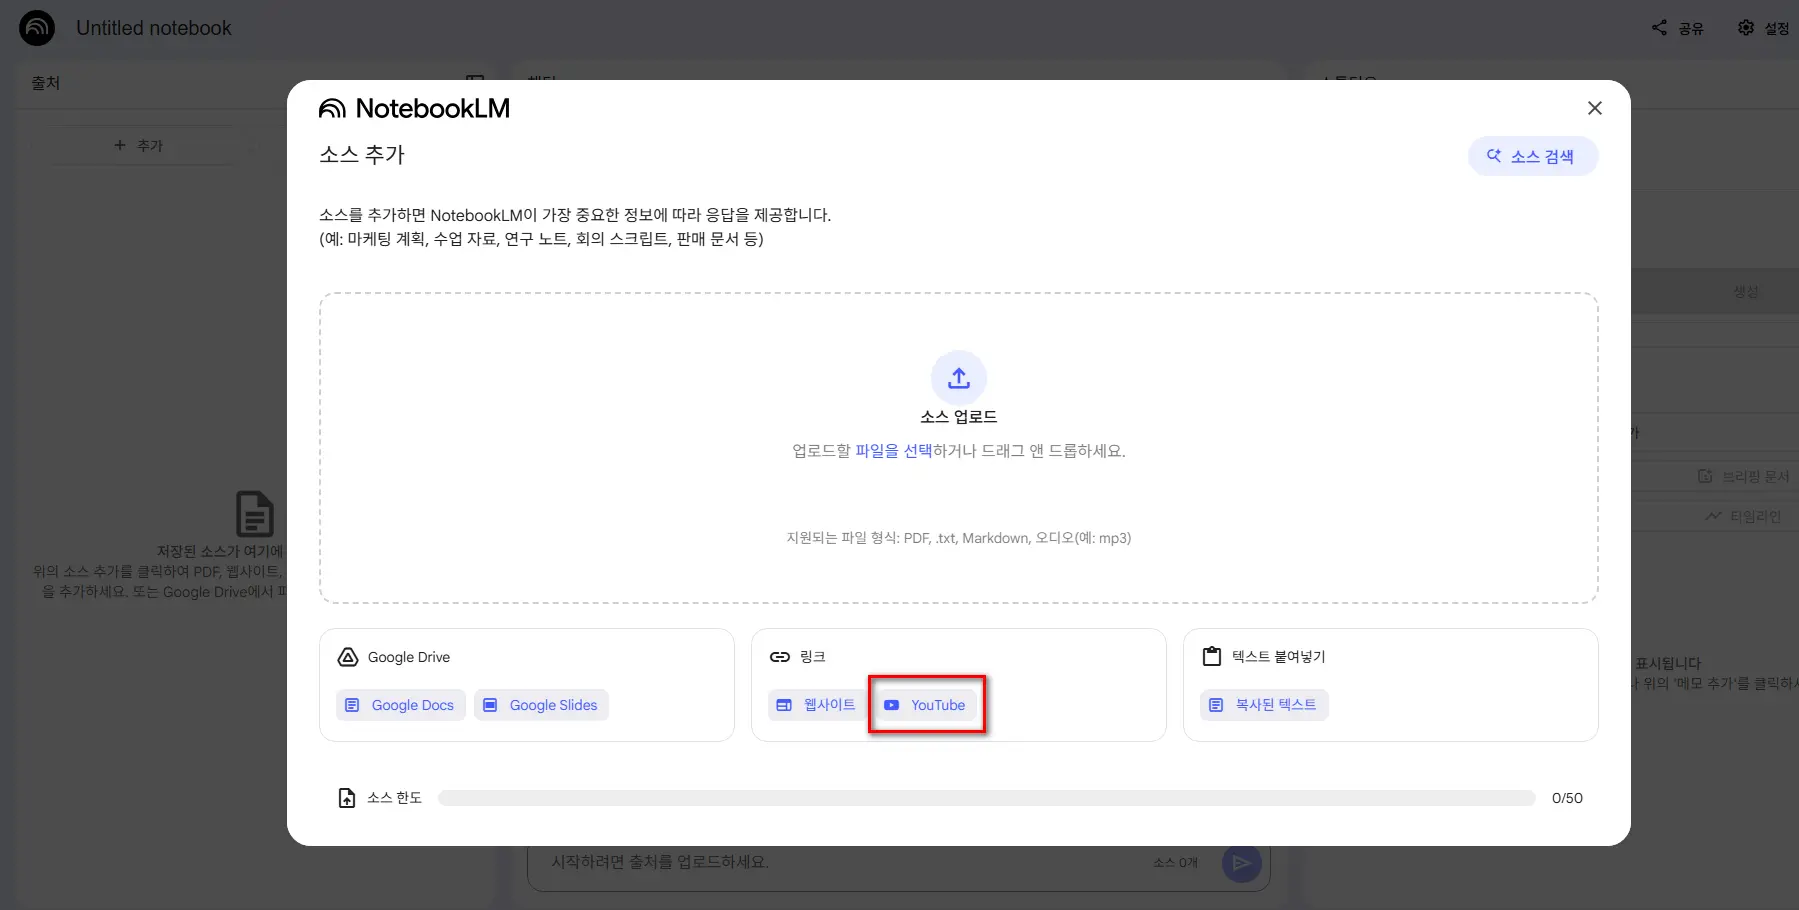Click the 0/50 source count text
This screenshot has width=1799, height=910.
(1567, 798)
